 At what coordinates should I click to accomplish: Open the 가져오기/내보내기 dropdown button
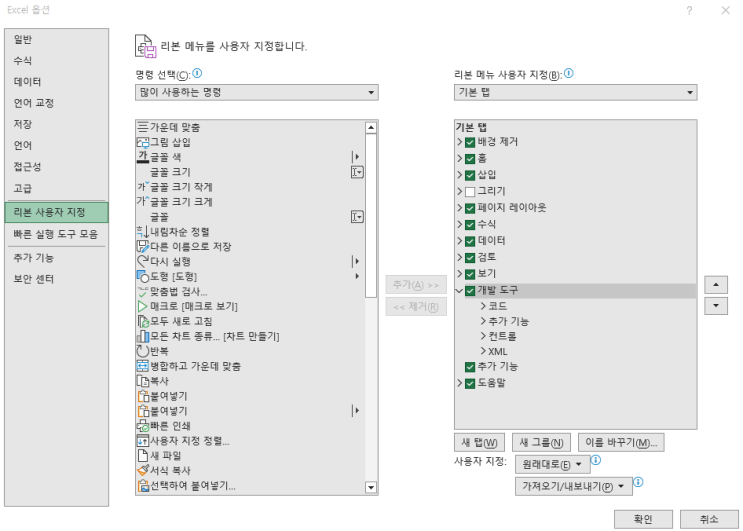pos(574,486)
